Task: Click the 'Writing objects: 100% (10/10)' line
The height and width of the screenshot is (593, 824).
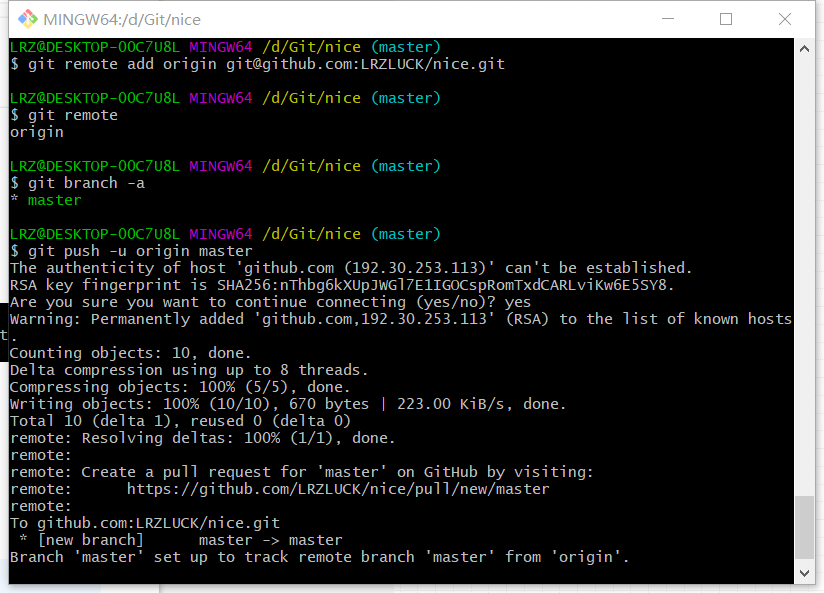Action: click(288, 404)
